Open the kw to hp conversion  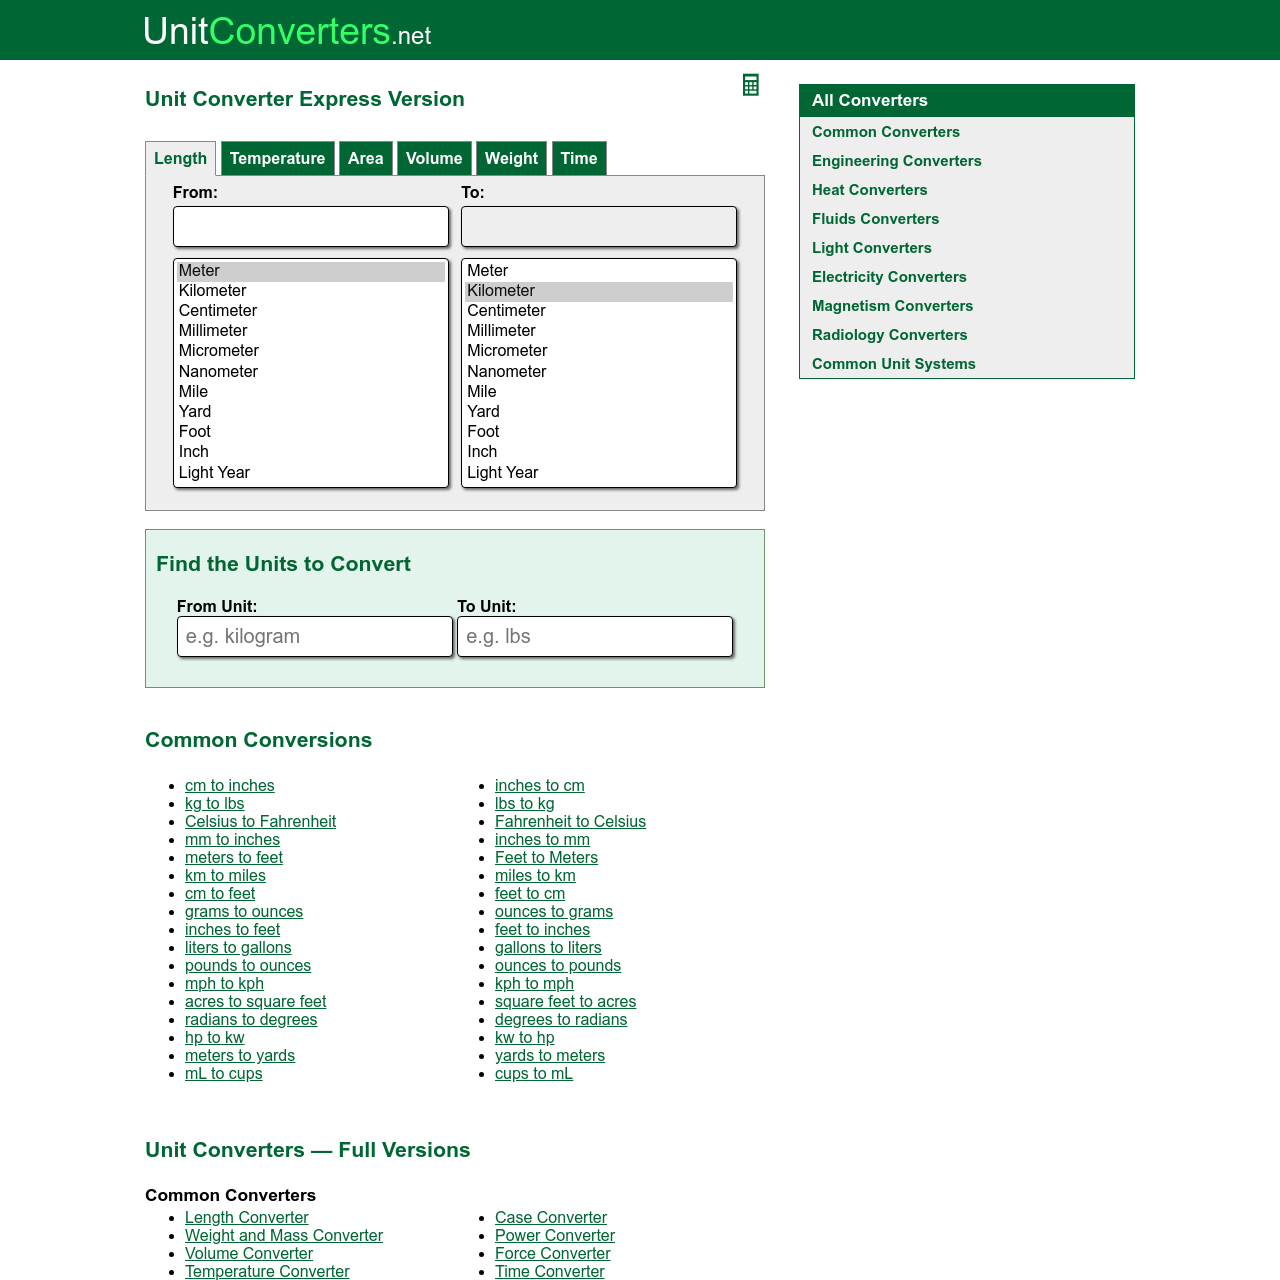click(x=524, y=1038)
